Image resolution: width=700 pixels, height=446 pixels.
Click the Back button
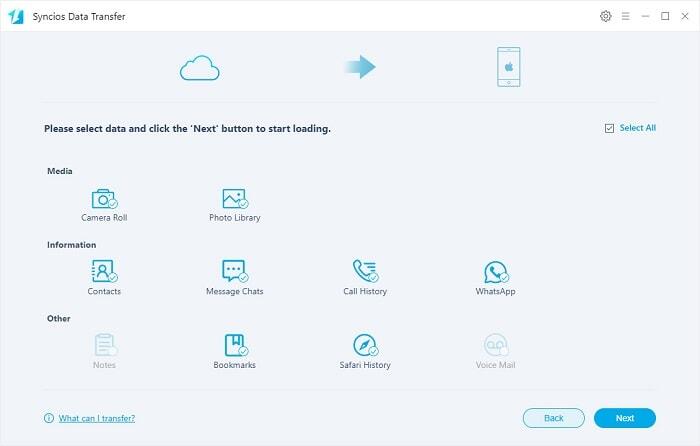click(x=553, y=418)
